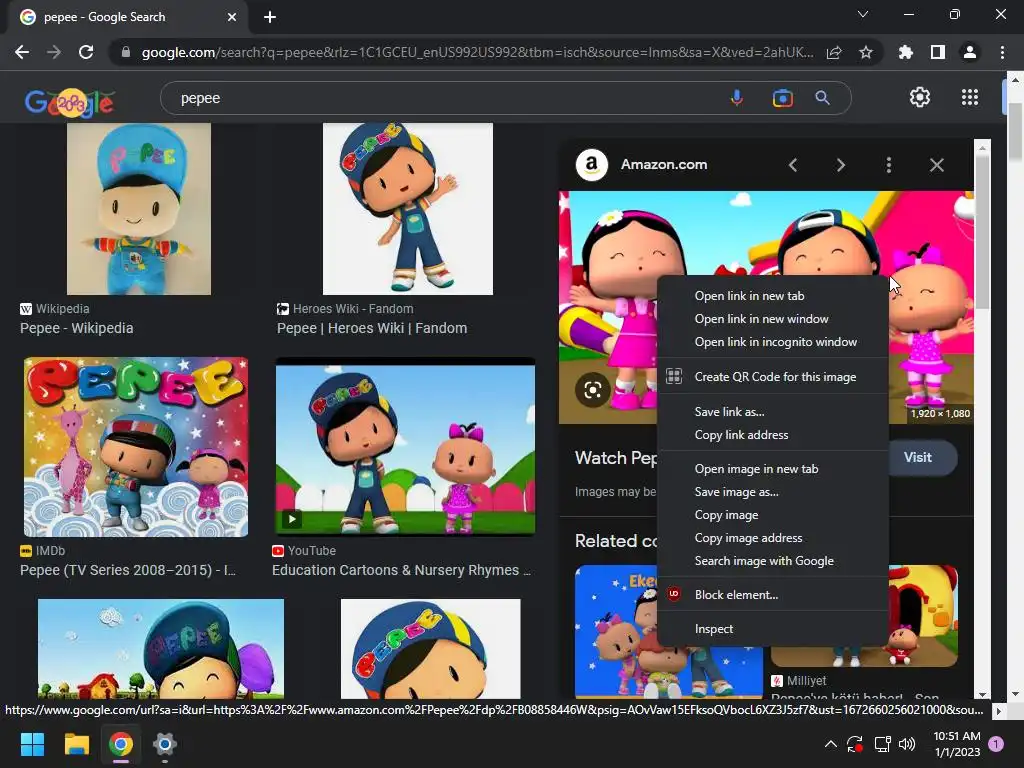The width and height of the screenshot is (1024, 768).
Task: Show previous image in preview panel
Action: (793, 165)
